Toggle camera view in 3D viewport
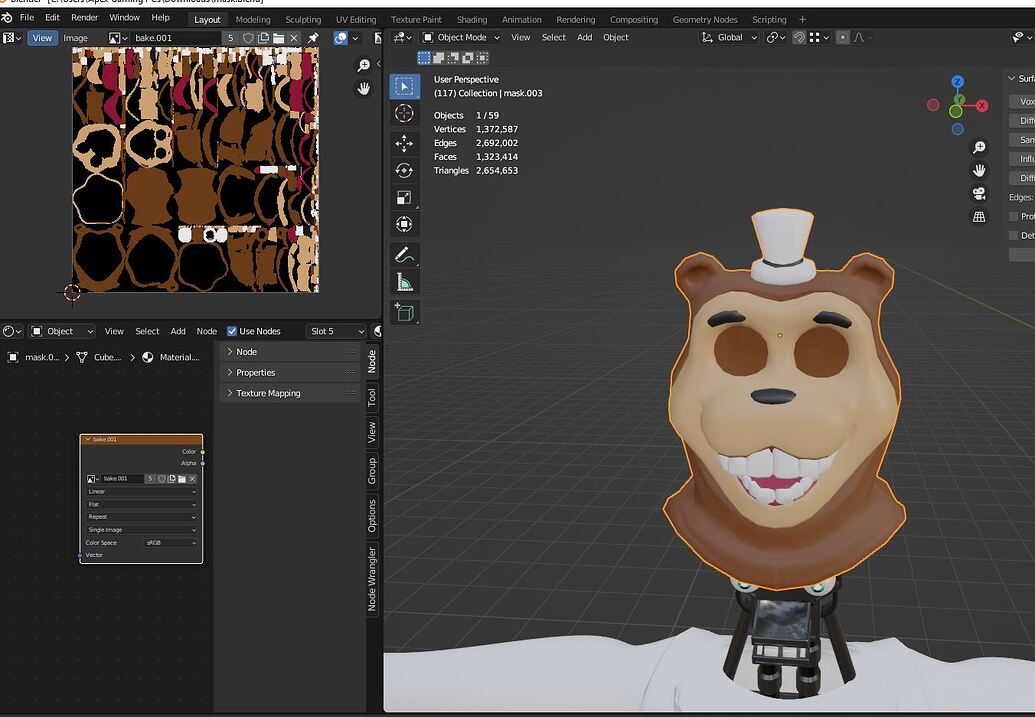 coord(979,193)
